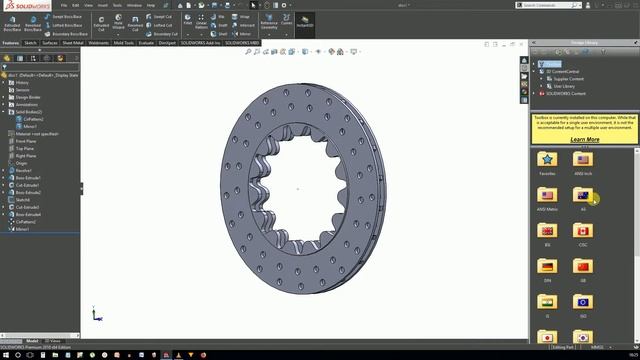Select the Fillet tool
Viewport: 640px width, 360px height.
pos(187,20)
